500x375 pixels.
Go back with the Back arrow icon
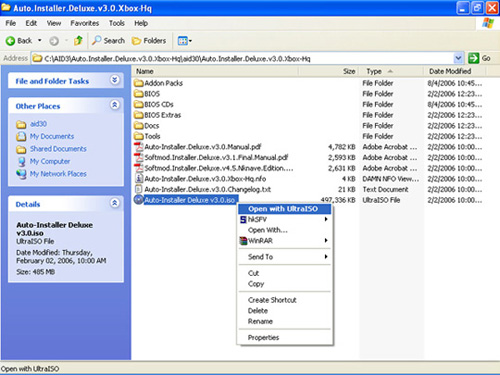pyautogui.click(x=10, y=41)
